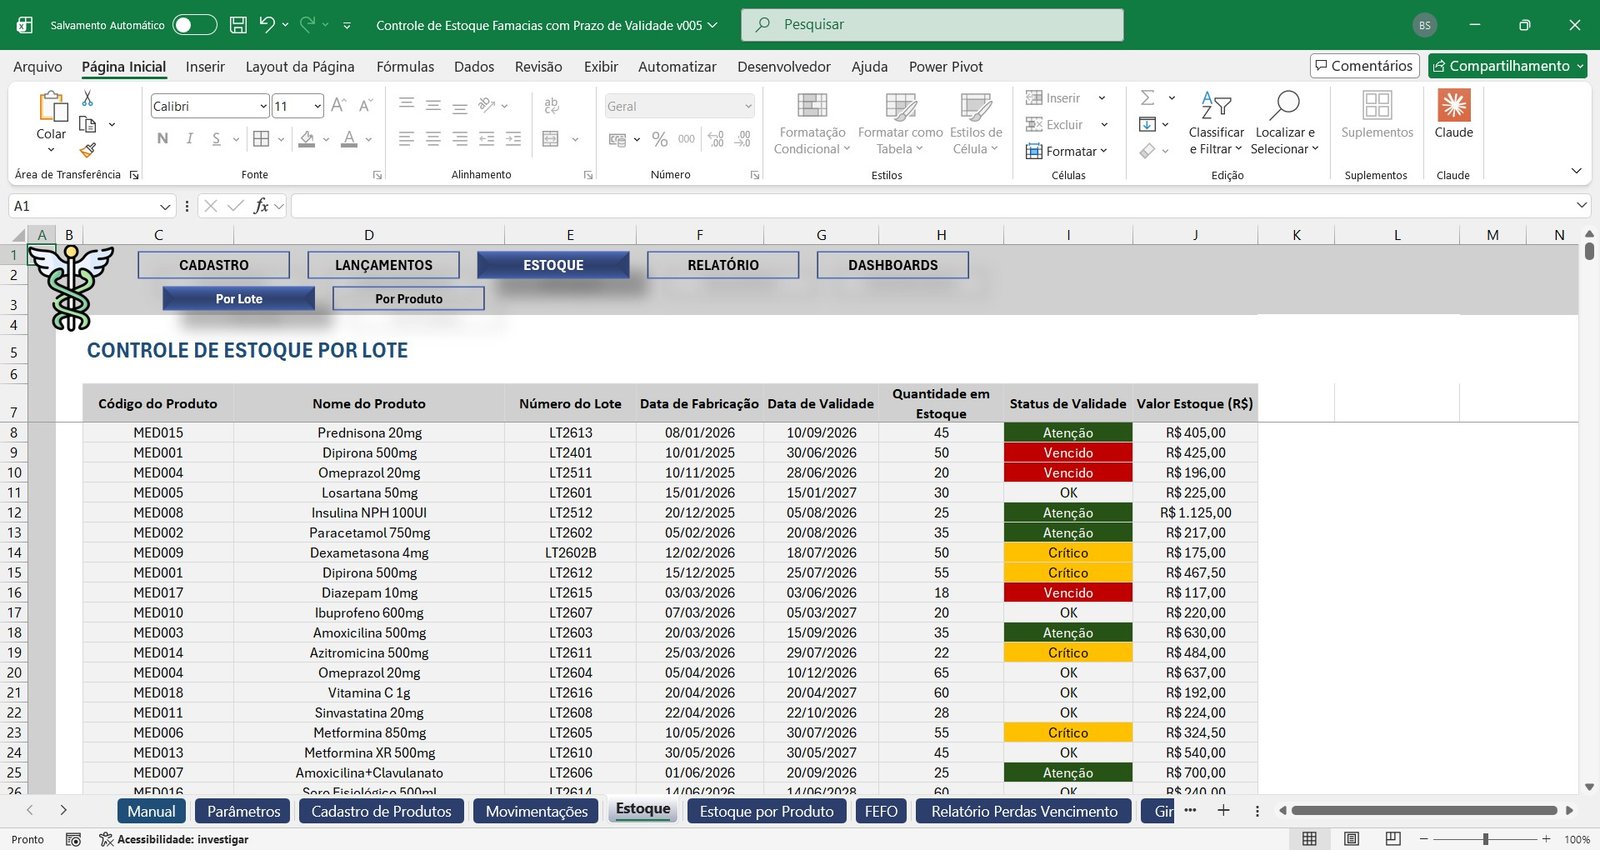
Task: Open the Formatar cells dropdown
Action: pyautogui.click(x=1066, y=151)
